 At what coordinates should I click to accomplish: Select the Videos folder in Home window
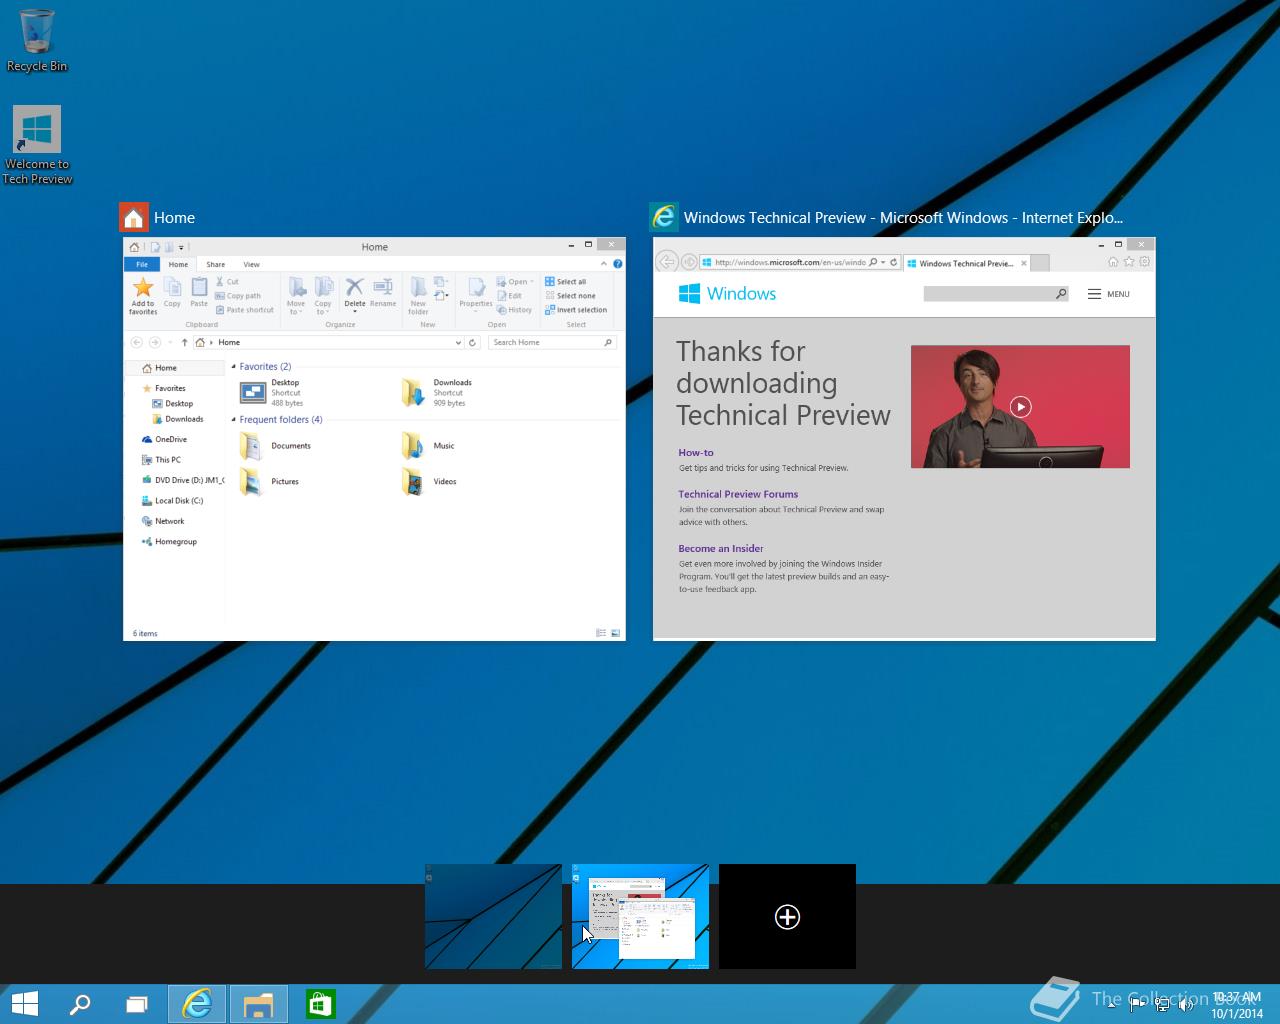429,482
